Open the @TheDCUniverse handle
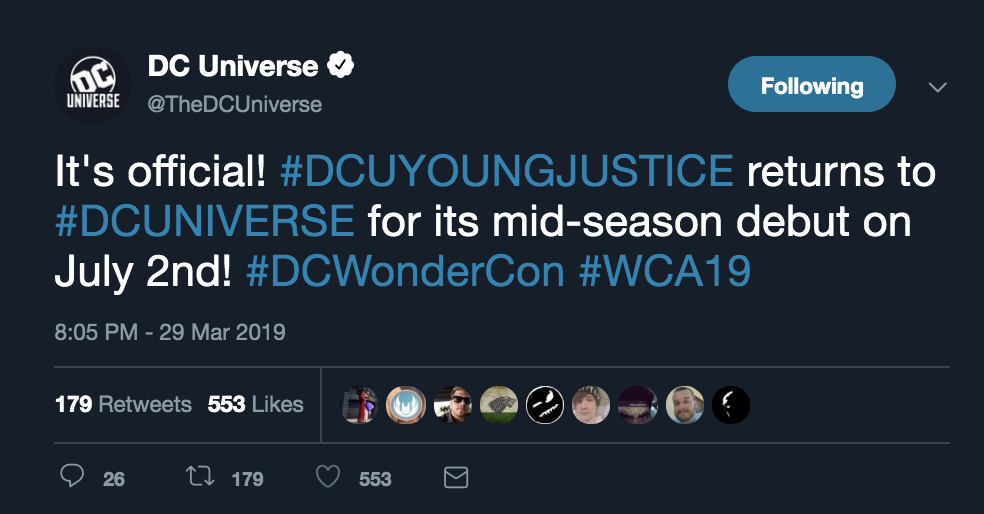This screenshot has width=984, height=514. (x=235, y=104)
